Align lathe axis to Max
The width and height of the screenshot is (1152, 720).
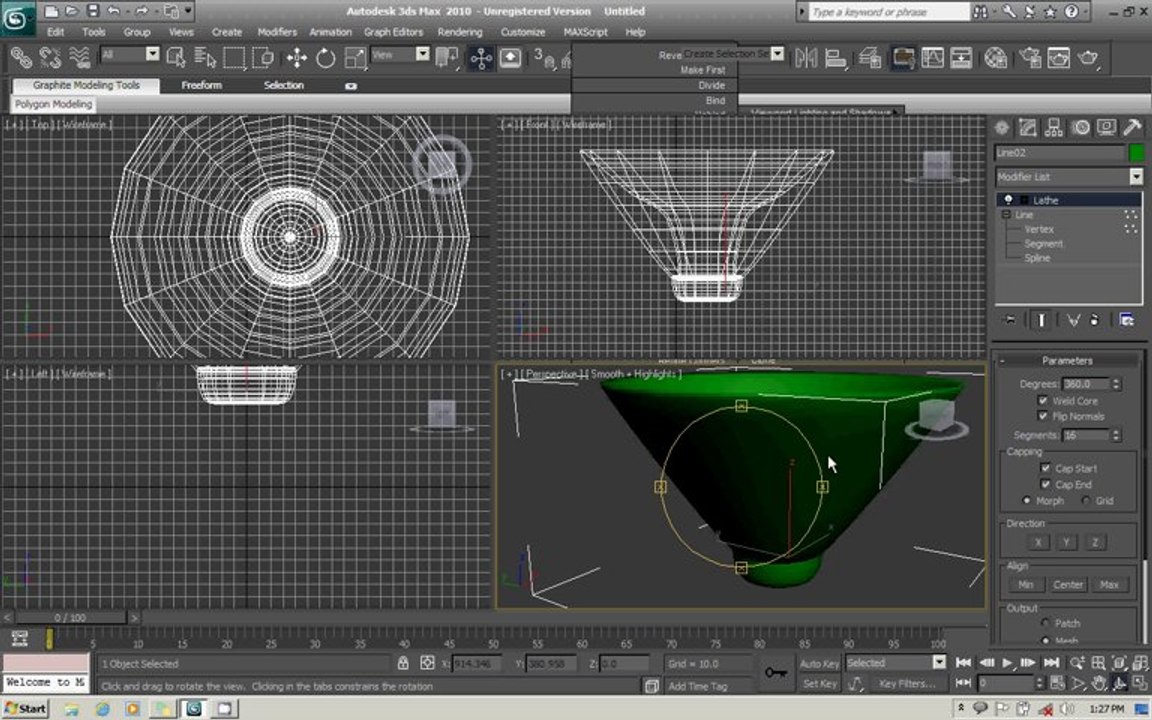pyautogui.click(x=1109, y=585)
